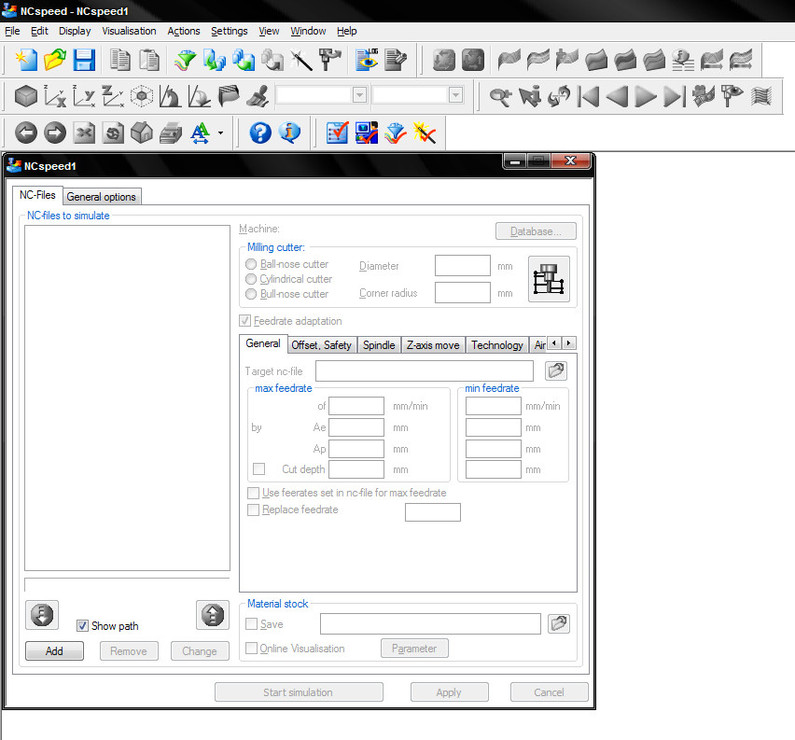This screenshot has height=740, width=795.
Task: Browse for Material stock file folder icon
Action: 559,623
